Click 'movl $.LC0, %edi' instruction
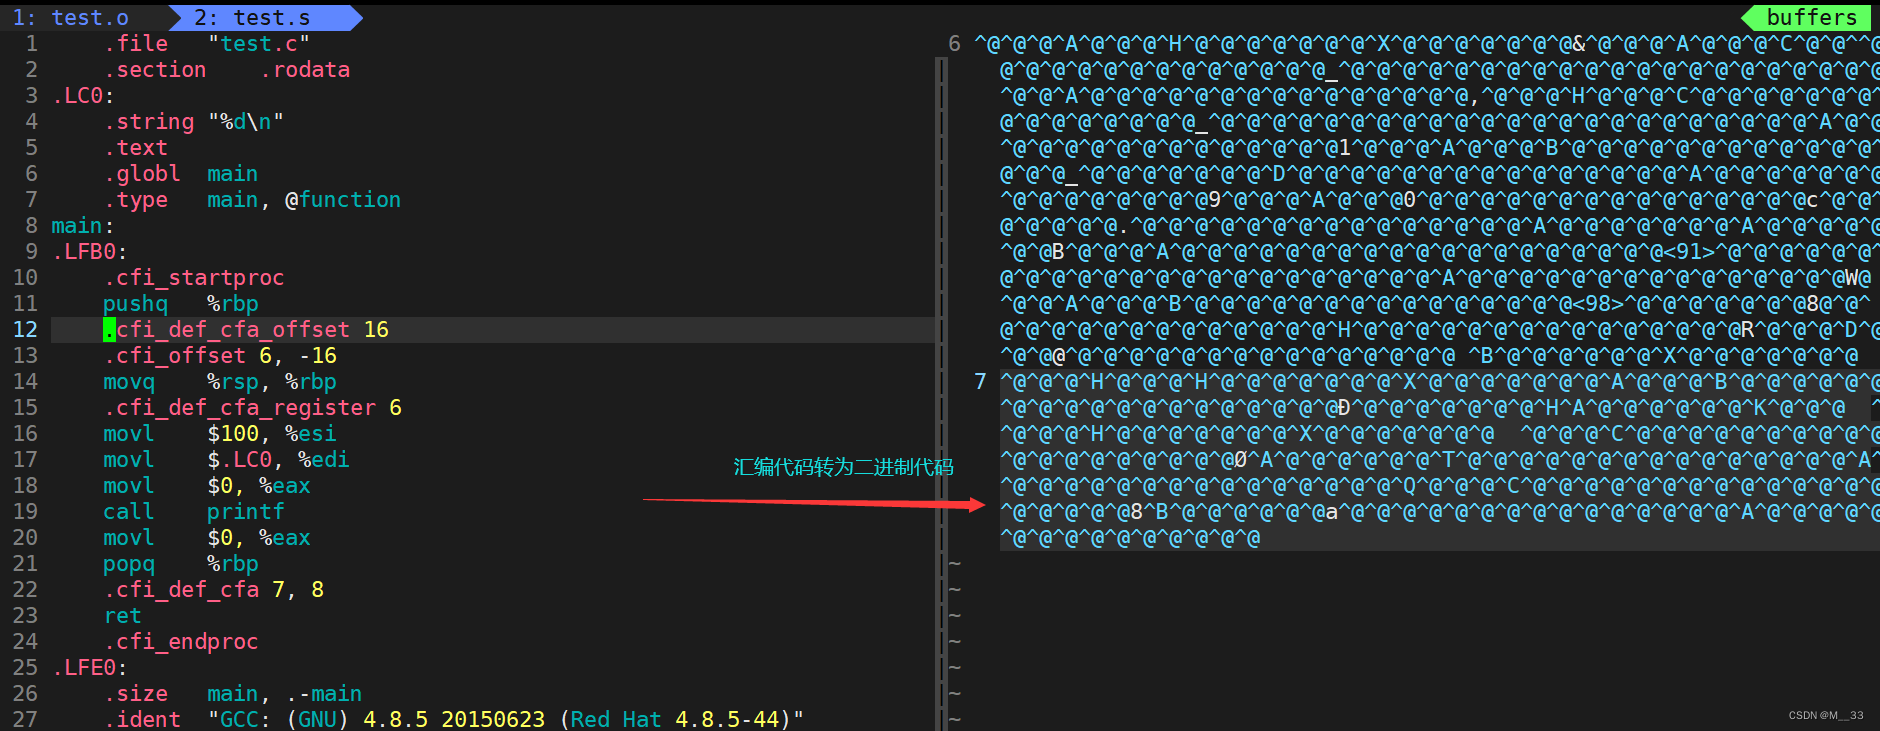The image size is (1880, 731). click(x=226, y=460)
